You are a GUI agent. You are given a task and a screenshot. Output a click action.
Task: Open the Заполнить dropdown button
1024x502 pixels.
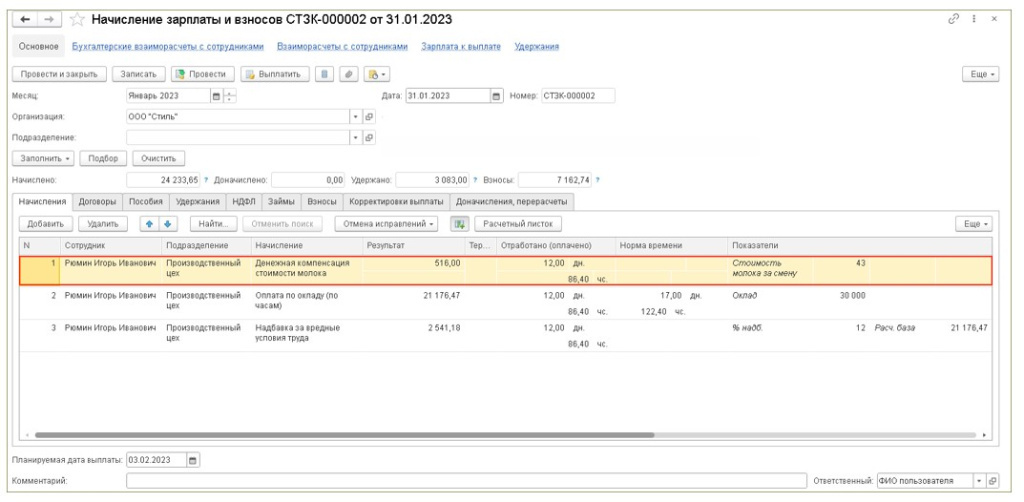[43, 158]
